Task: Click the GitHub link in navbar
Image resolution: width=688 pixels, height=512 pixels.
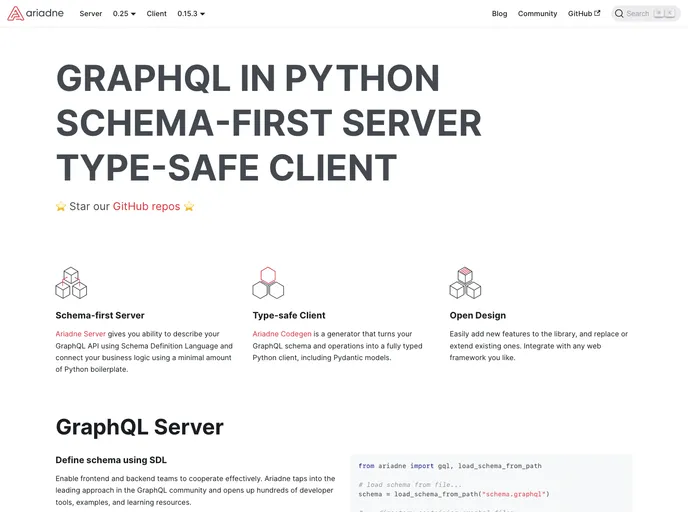Action: click(580, 14)
